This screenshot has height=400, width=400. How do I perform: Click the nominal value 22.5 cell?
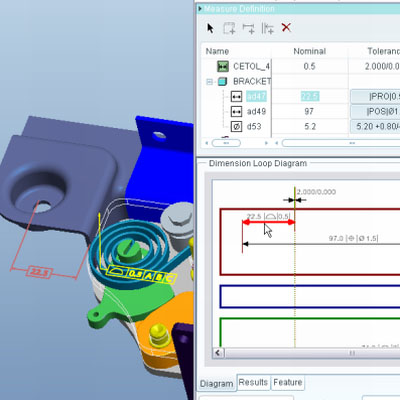click(310, 96)
